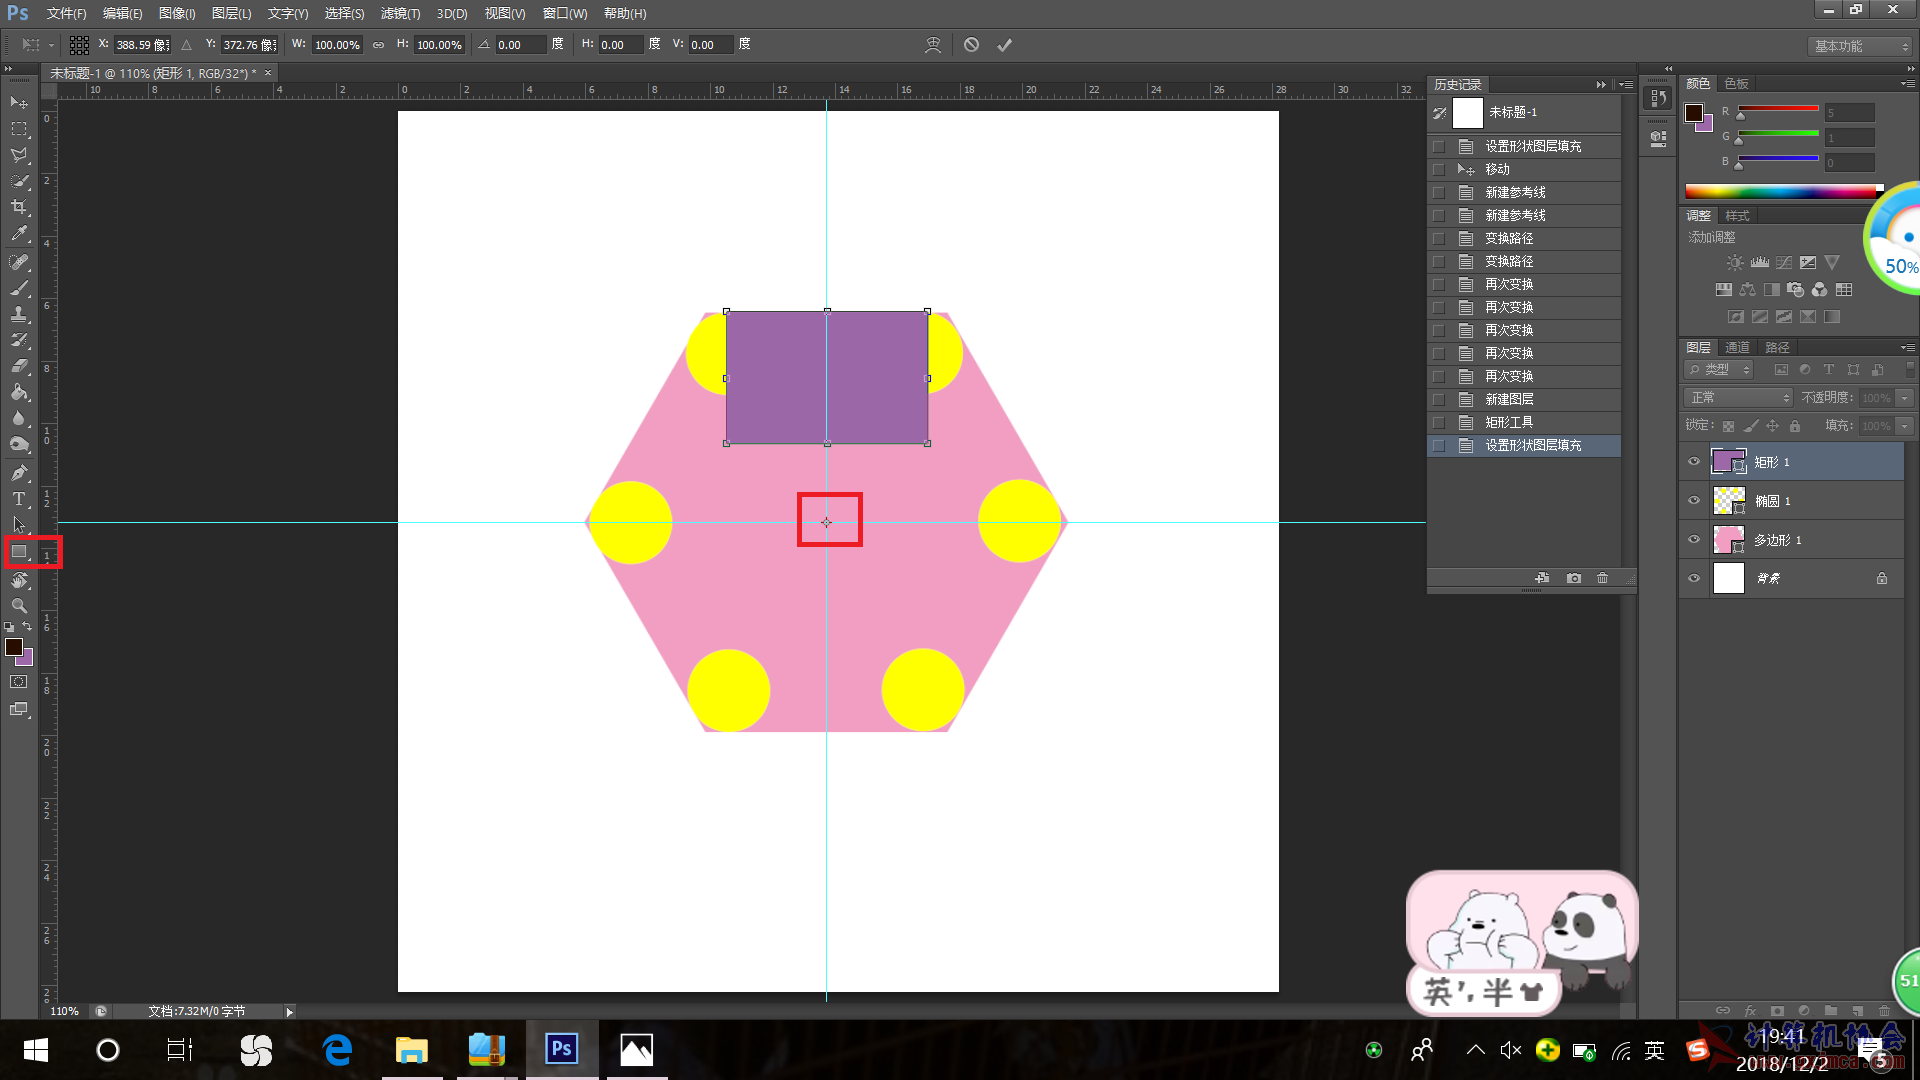Hide the 椭圆 1 layer
The width and height of the screenshot is (1920, 1080).
(x=1694, y=501)
